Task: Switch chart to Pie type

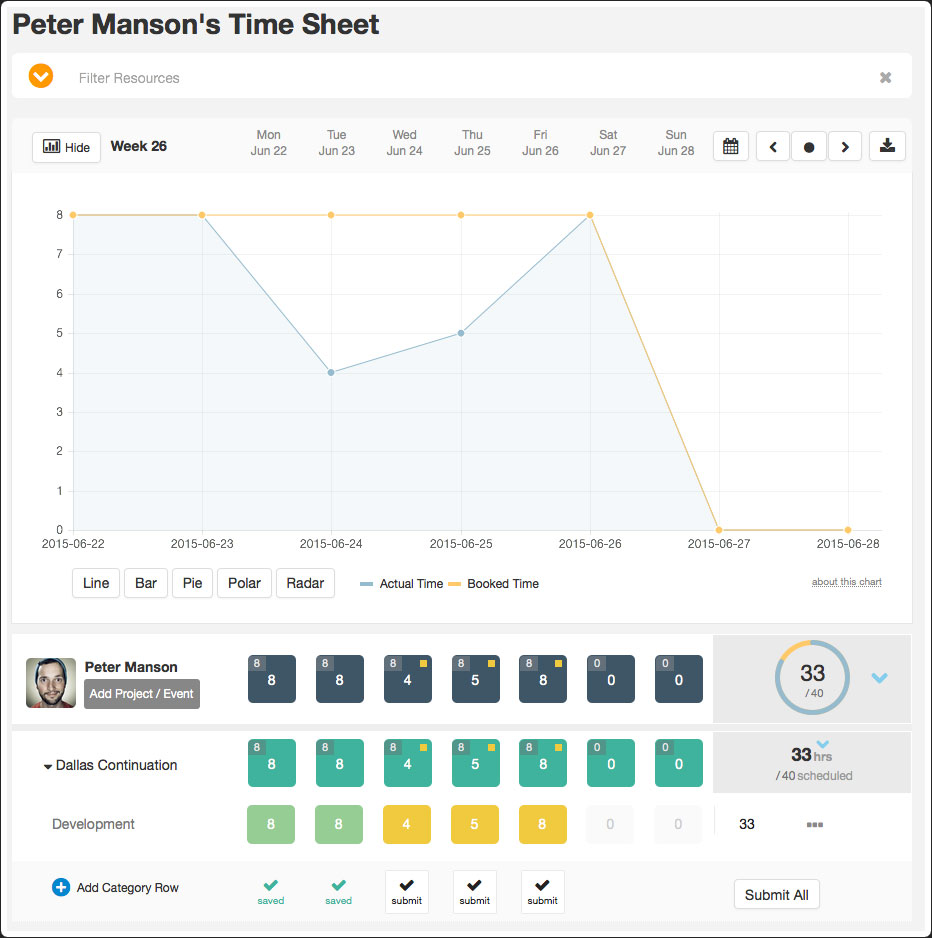Action: [x=192, y=583]
